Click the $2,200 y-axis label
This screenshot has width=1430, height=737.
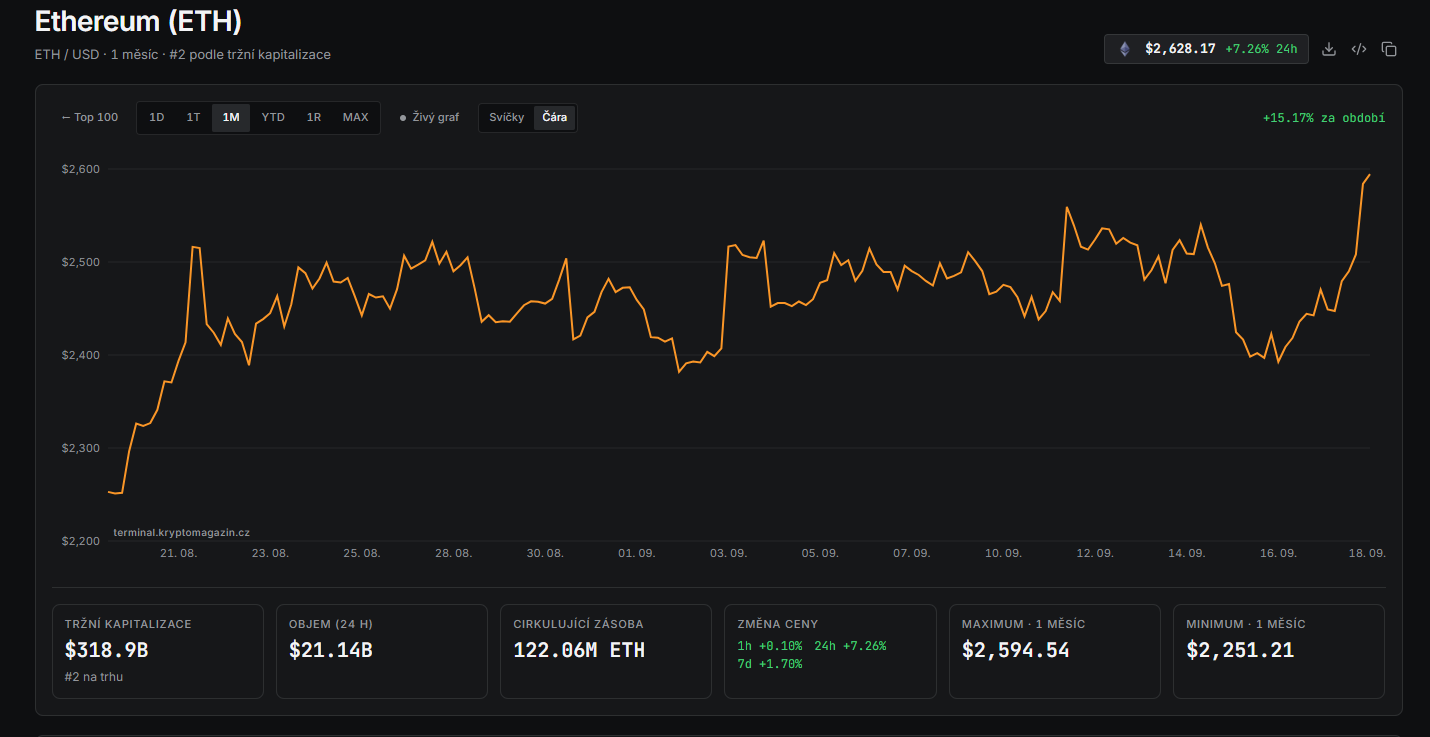(x=80, y=541)
